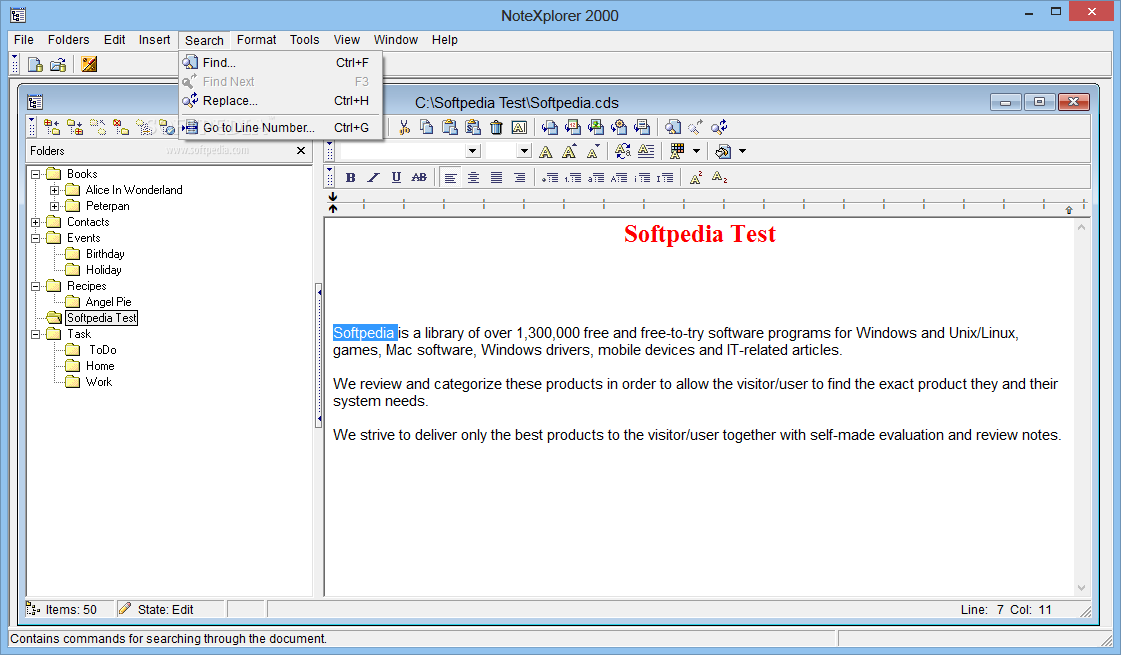The image size is (1121, 655).
Task: Click the orange pencil-ruler toolbar icon
Action: click(89, 64)
